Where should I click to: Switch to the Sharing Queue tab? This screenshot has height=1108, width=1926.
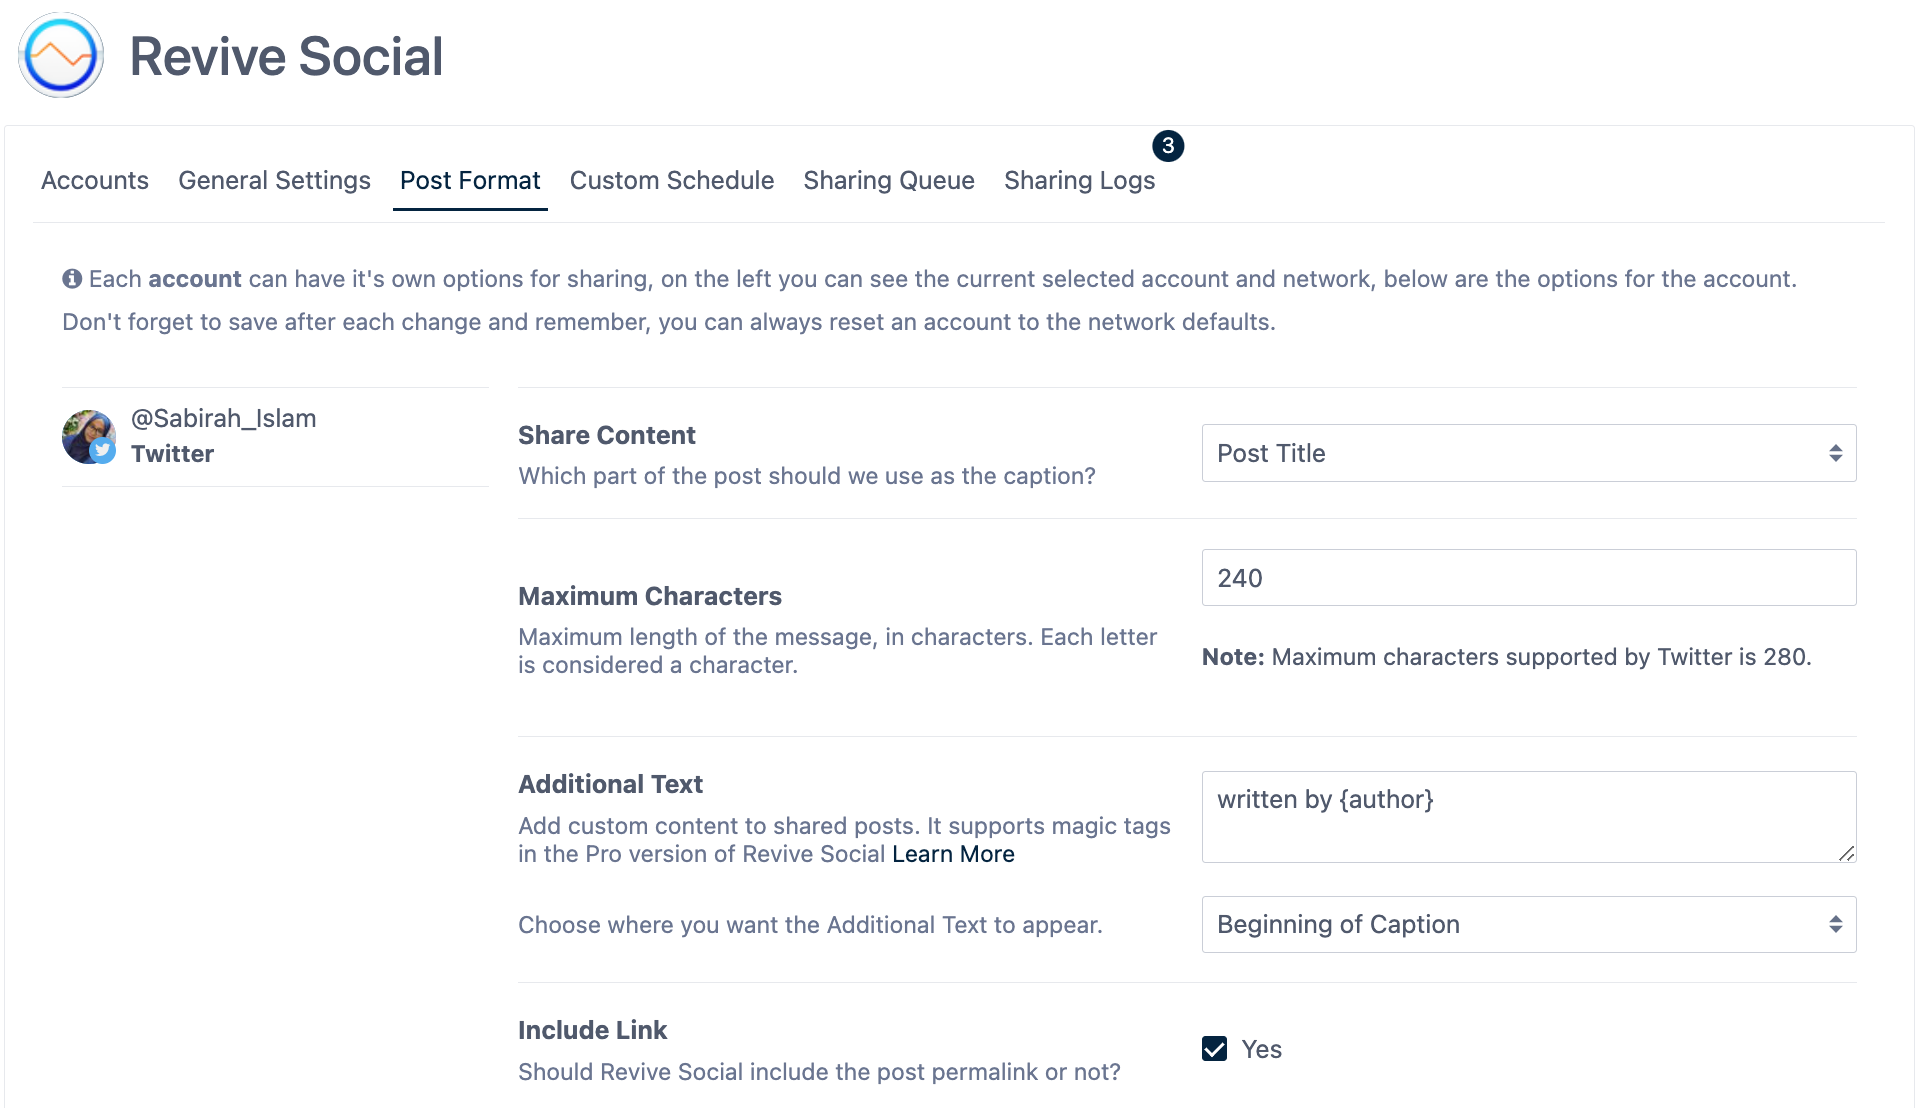[888, 180]
